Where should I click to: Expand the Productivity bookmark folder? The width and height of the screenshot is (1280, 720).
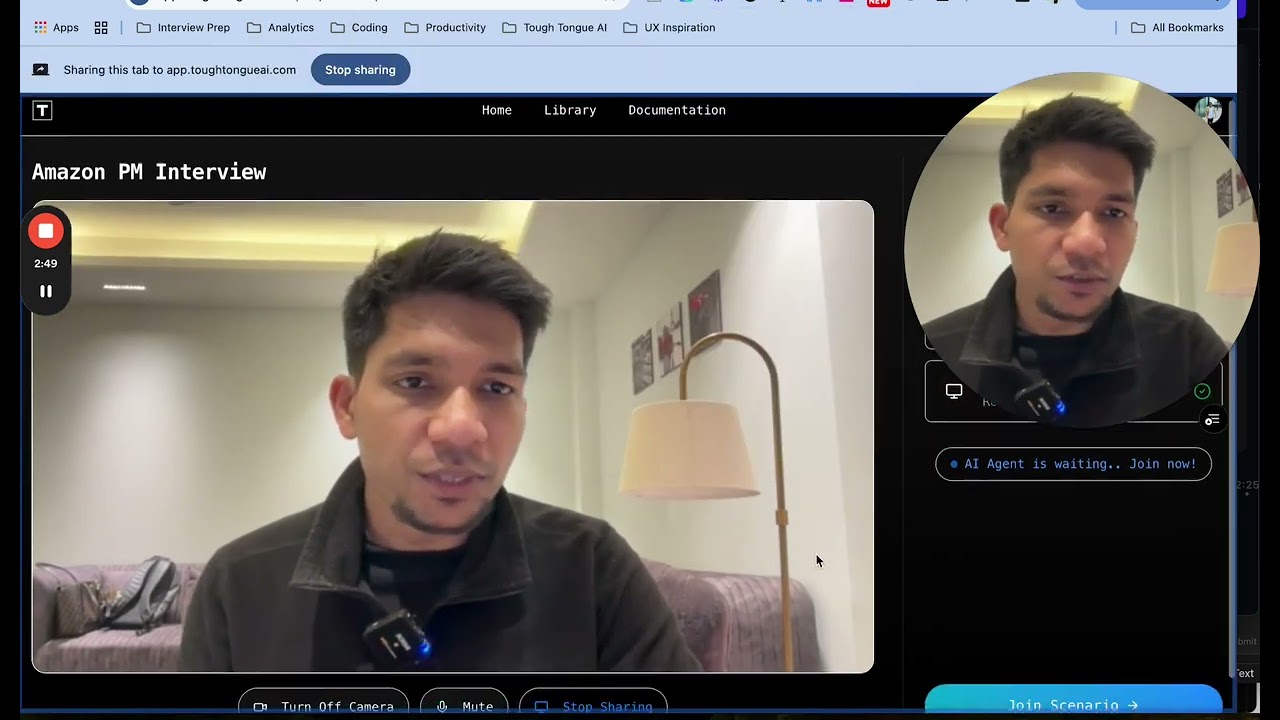pos(445,28)
